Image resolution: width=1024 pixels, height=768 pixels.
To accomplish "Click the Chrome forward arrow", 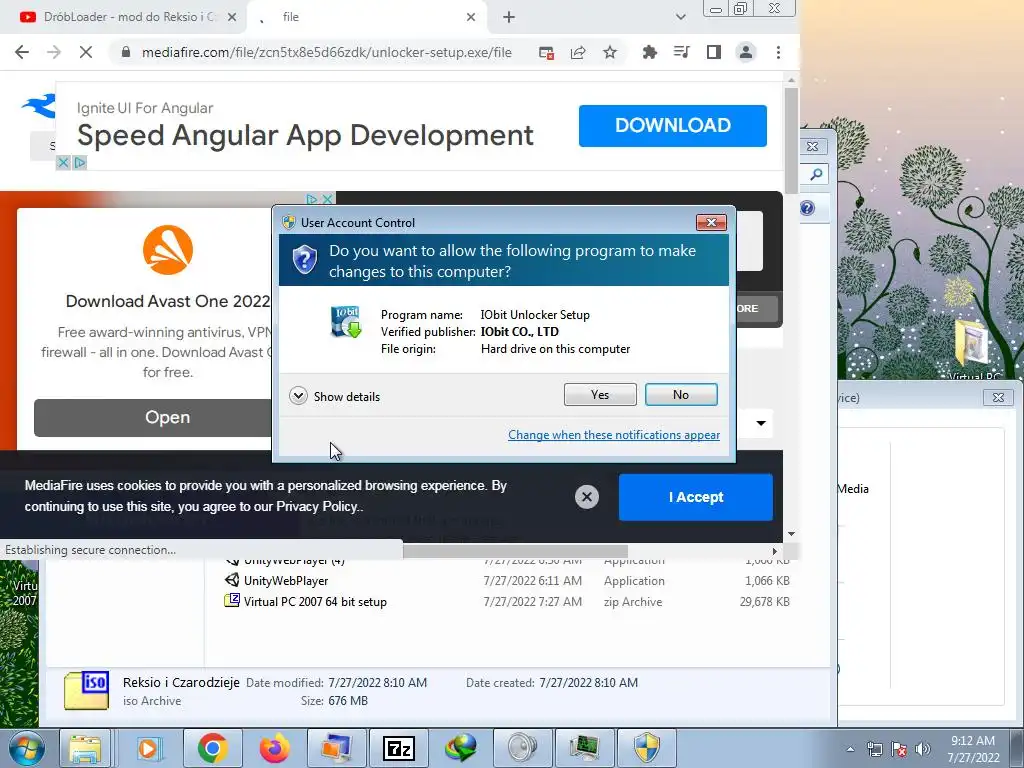I will pos(54,52).
